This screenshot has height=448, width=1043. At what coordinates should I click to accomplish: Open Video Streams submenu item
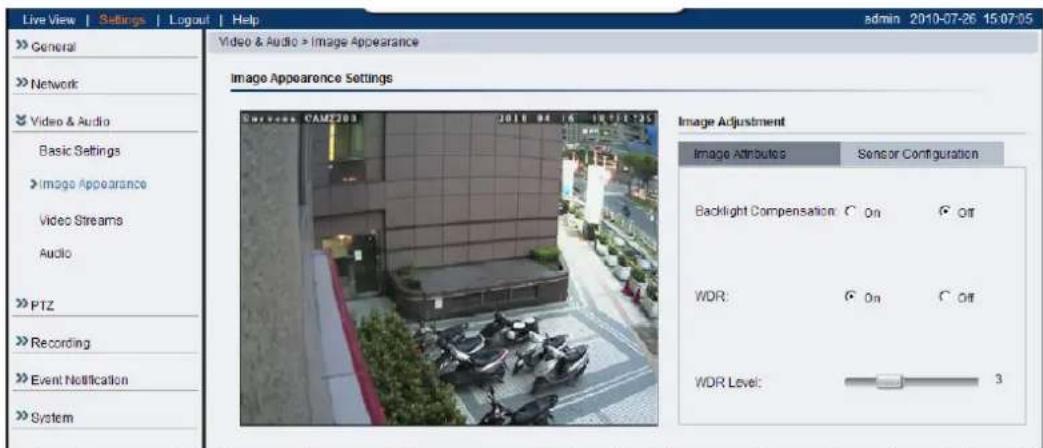pyautogui.click(x=80, y=219)
